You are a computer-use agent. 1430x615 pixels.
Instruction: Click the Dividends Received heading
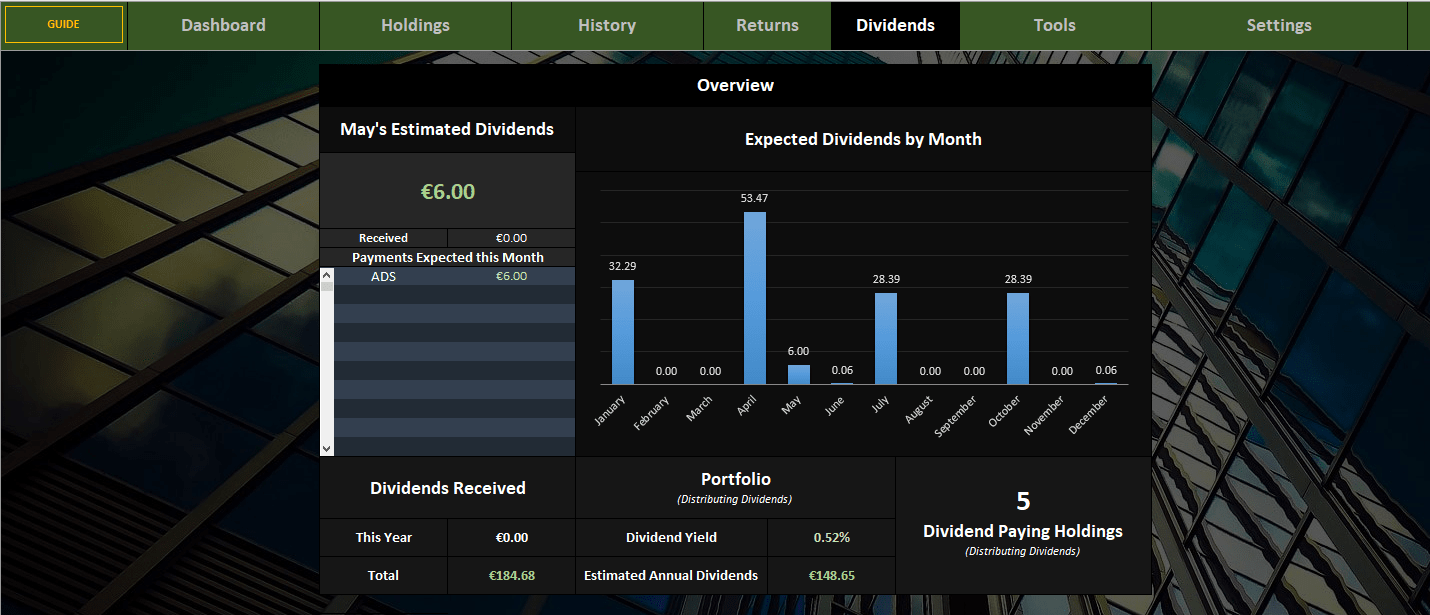(448, 488)
